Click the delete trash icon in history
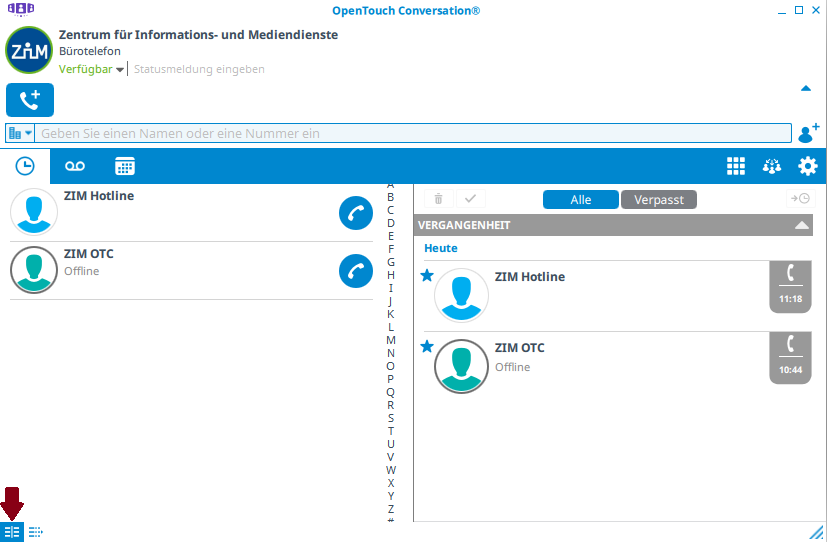The width and height of the screenshot is (827, 542). click(x=438, y=199)
